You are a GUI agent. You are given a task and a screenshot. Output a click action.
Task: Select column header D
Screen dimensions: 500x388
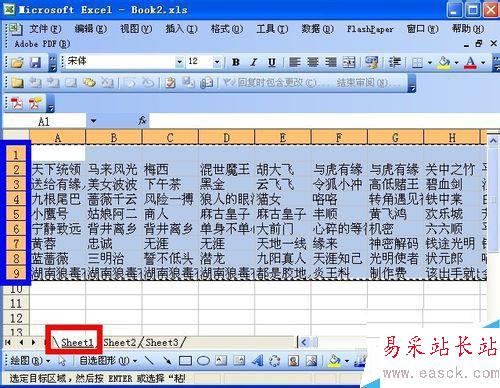[x=227, y=138]
